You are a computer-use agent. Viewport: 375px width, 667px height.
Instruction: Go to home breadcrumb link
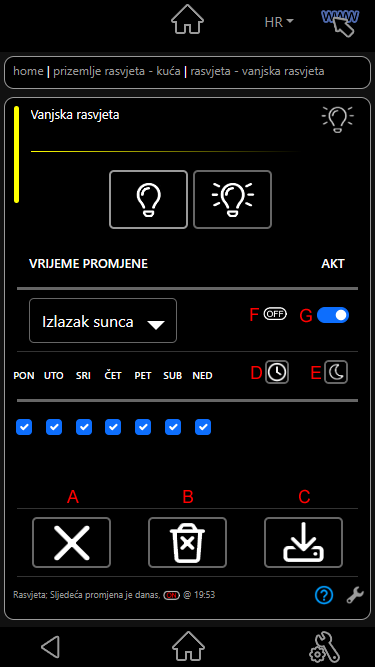pyautogui.click(x=28, y=71)
